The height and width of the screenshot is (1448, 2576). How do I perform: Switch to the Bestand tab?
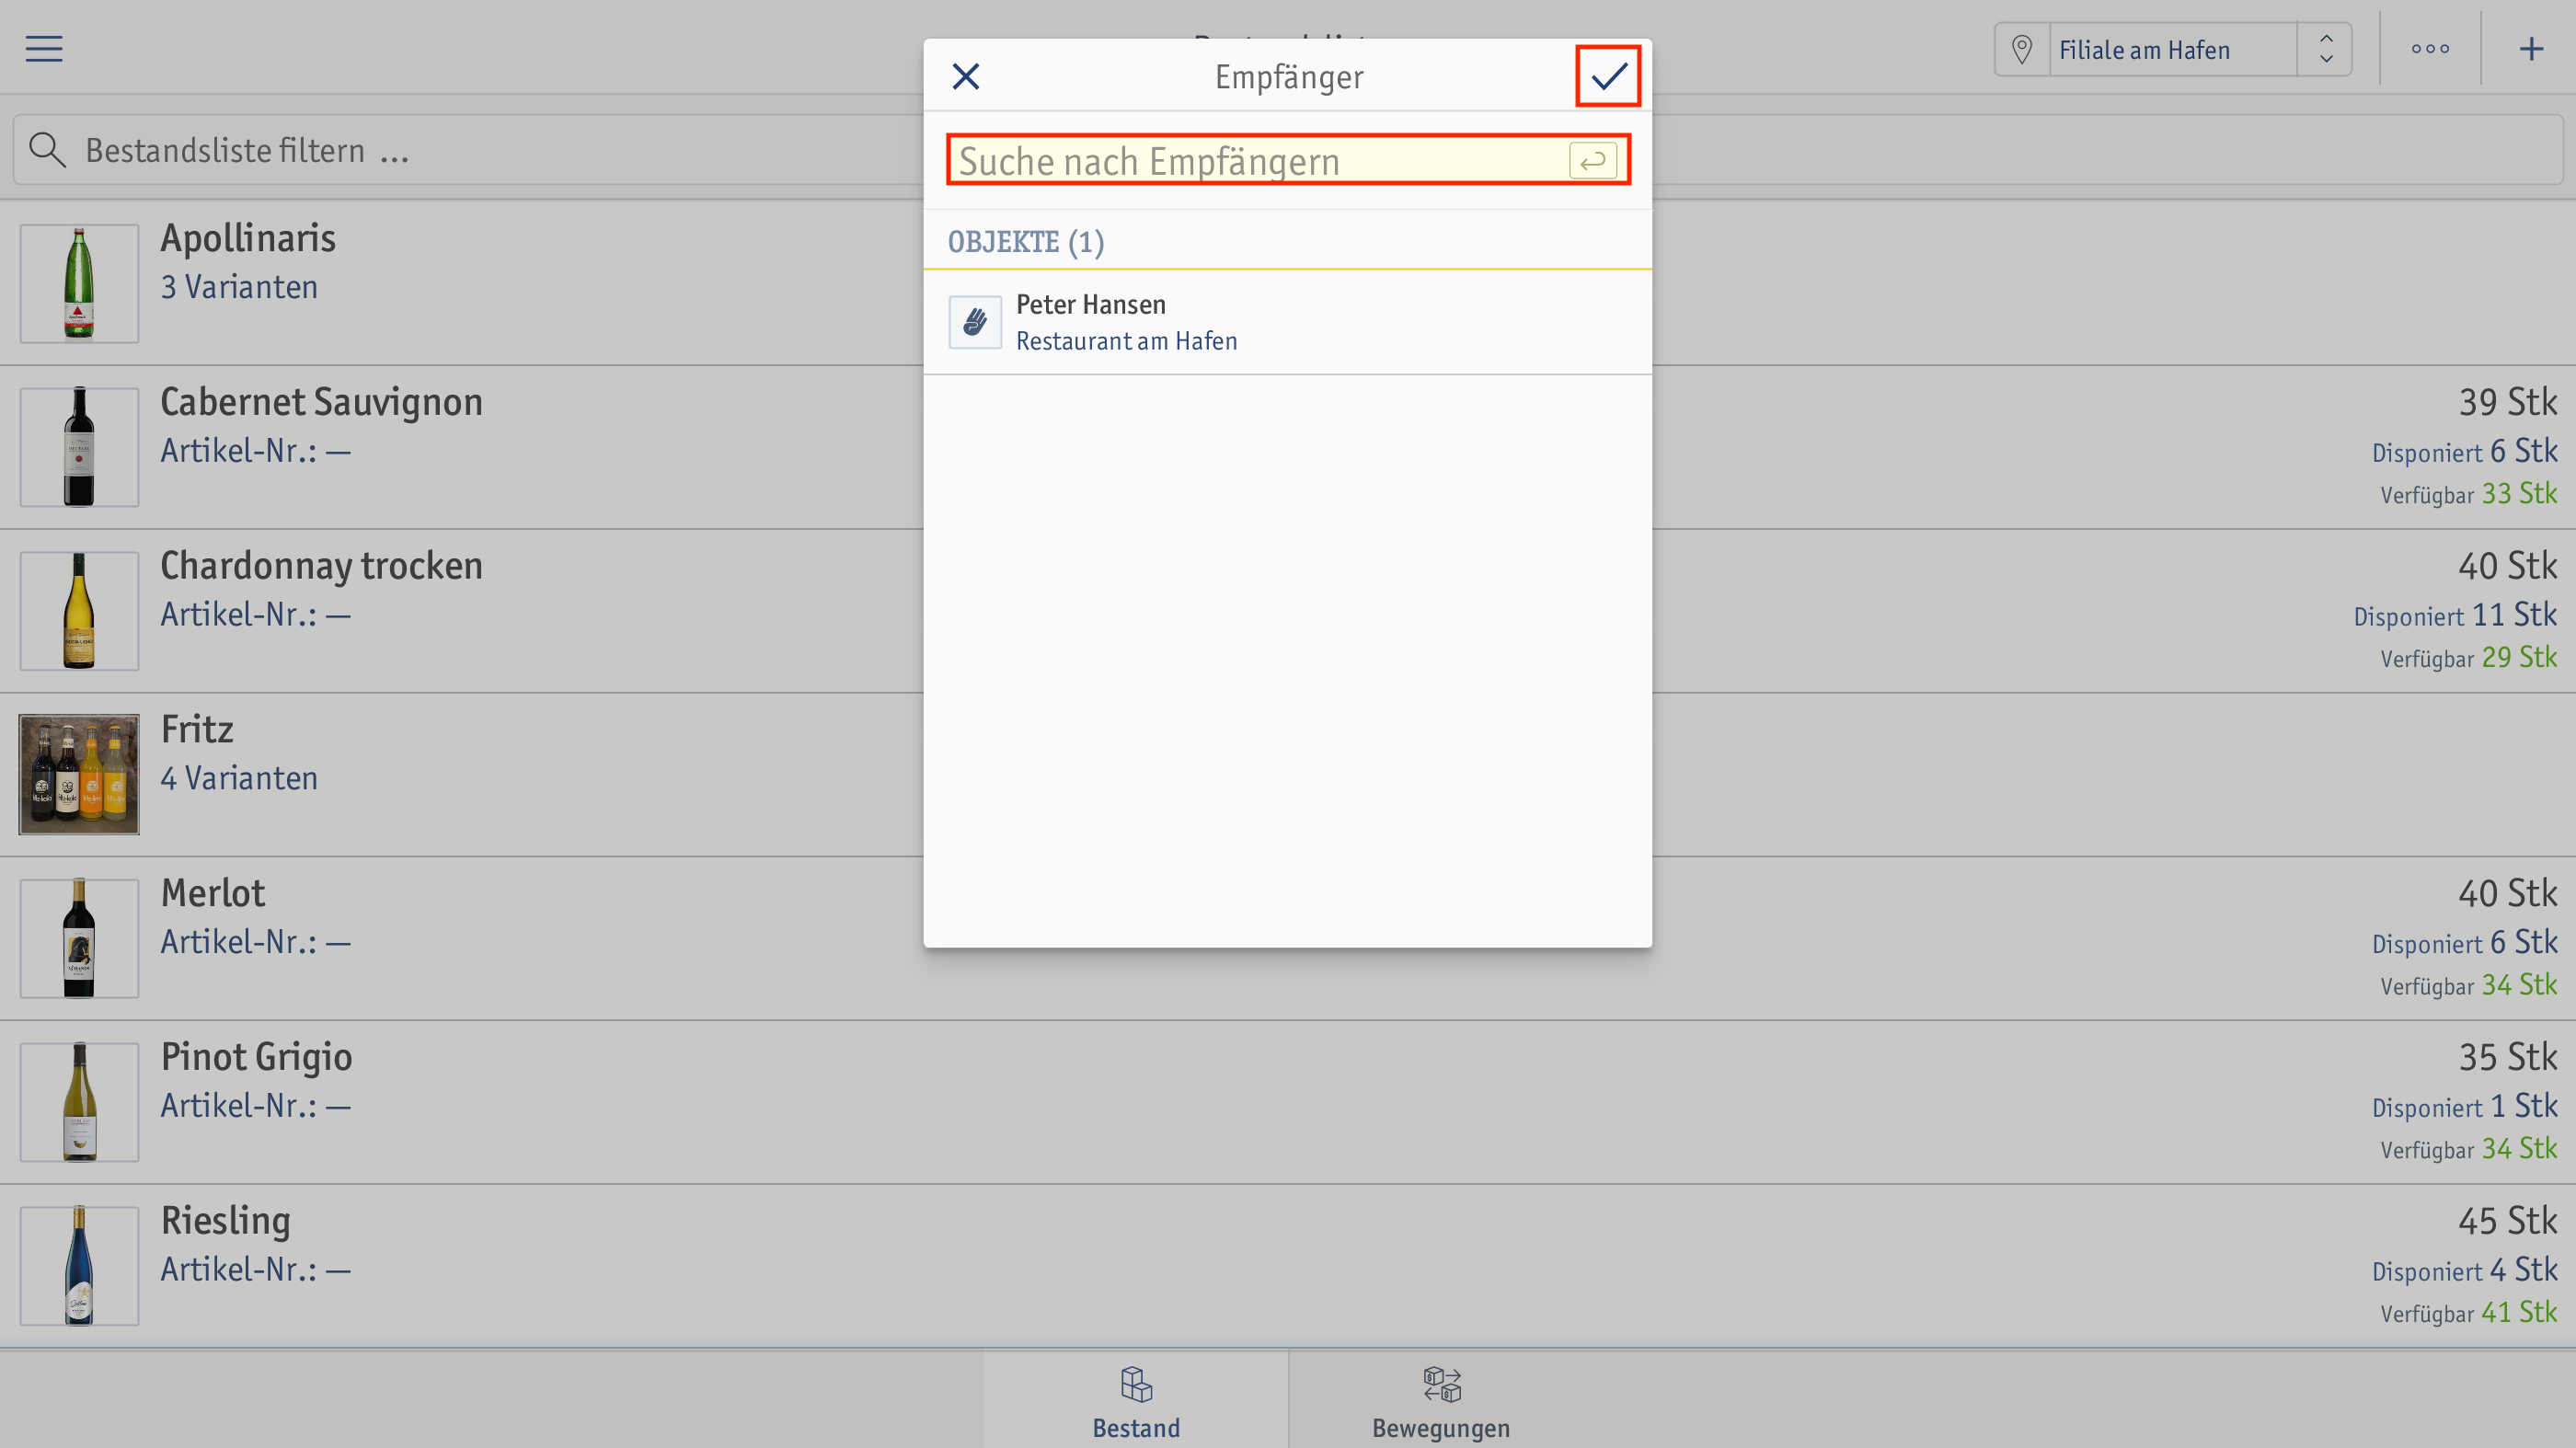click(1136, 1400)
